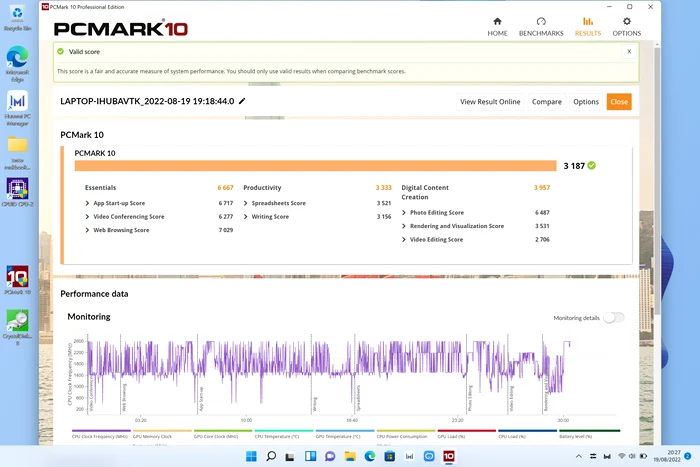Show hidden system tray icons

tap(579, 456)
